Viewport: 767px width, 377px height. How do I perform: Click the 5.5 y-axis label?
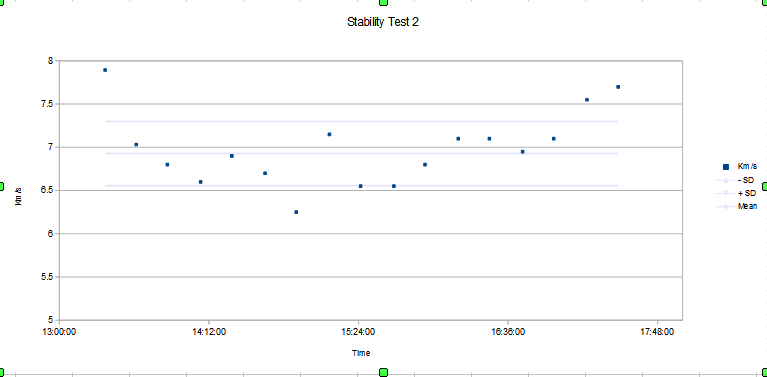(x=47, y=277)
